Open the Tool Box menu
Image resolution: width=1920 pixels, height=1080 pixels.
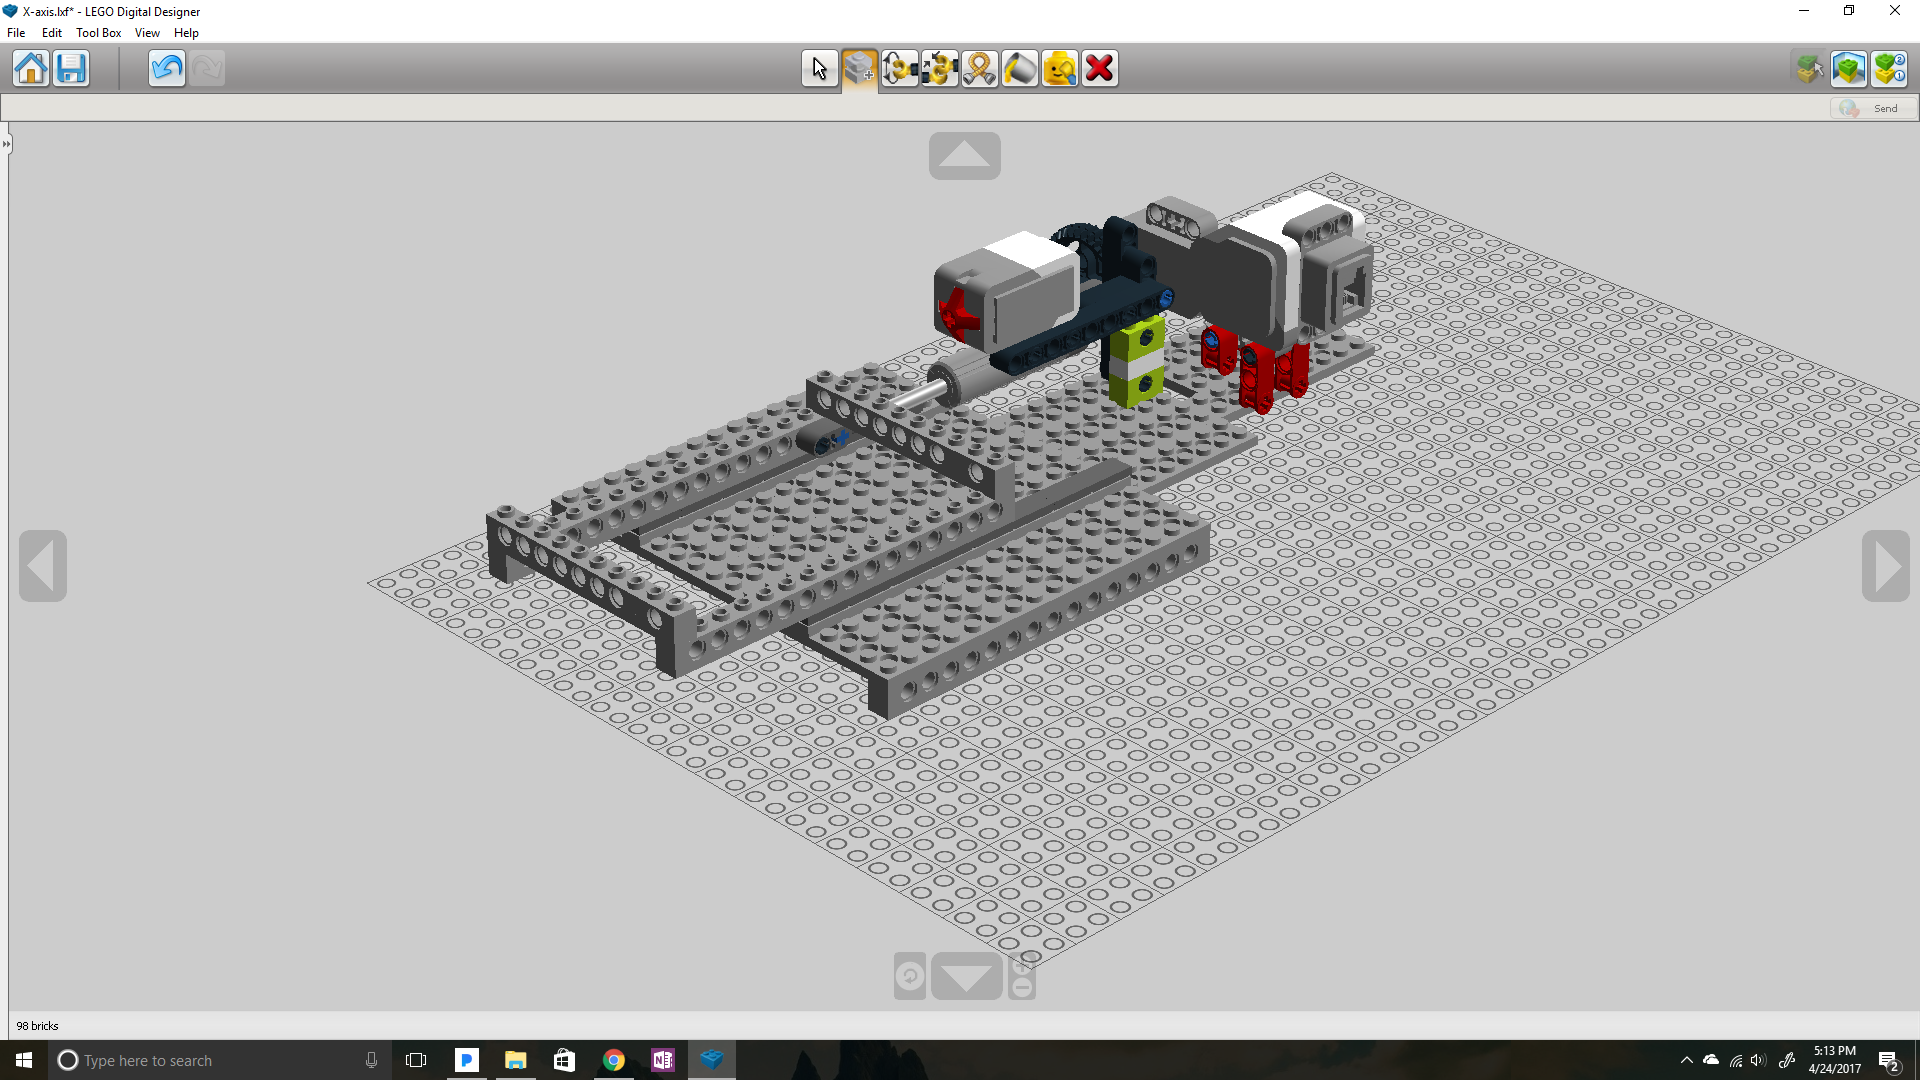click(x=98, y=32)
